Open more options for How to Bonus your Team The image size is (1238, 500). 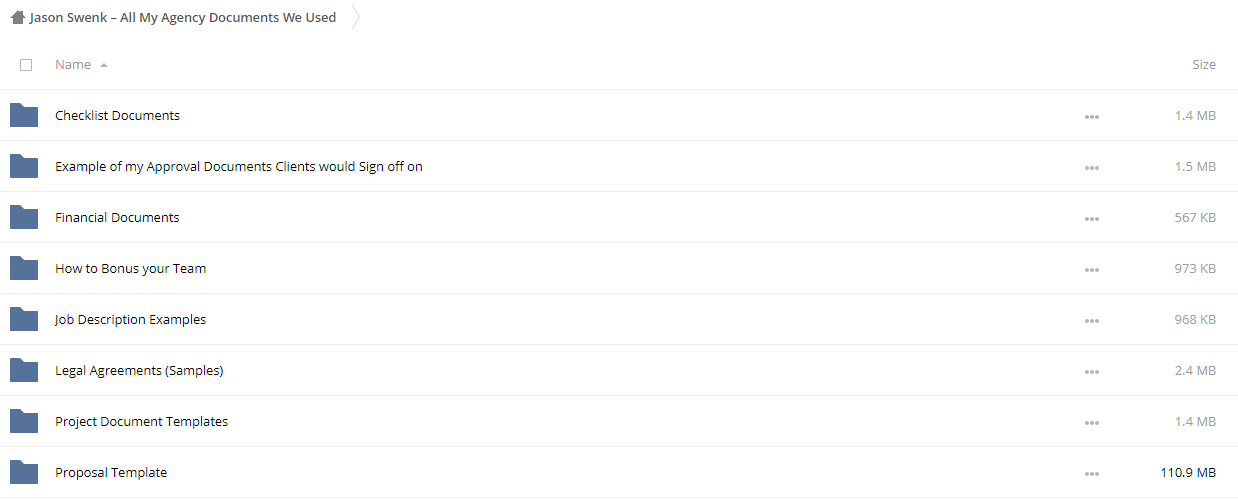(1091, 270)
